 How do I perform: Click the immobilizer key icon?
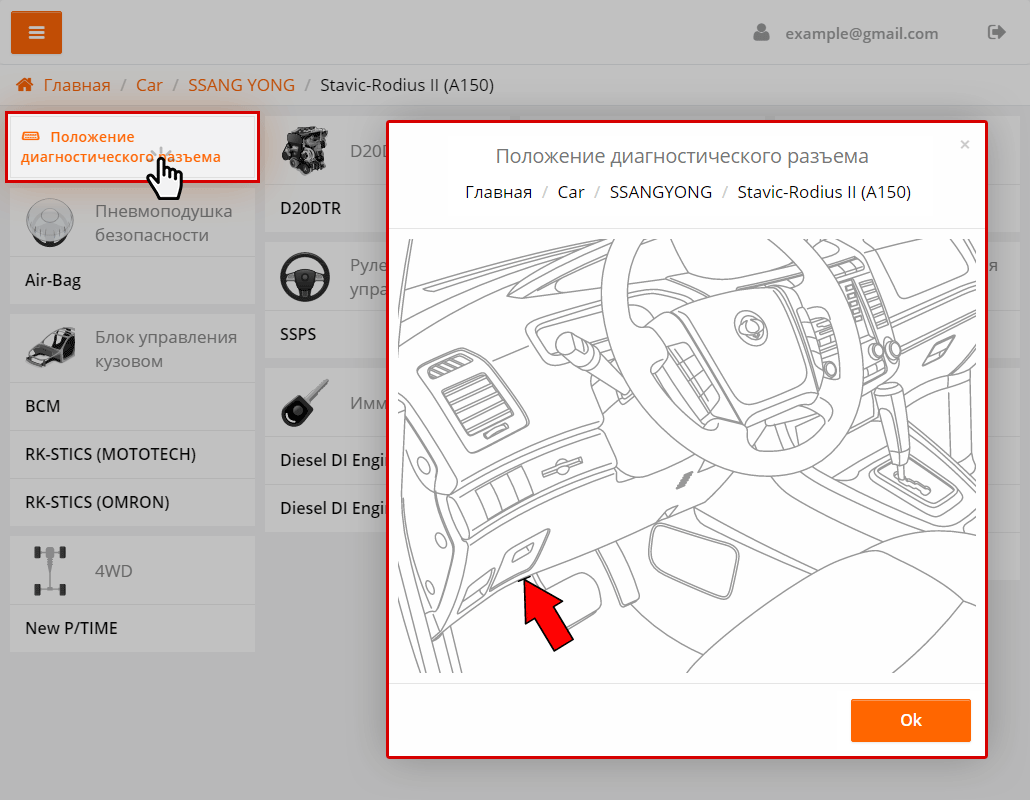[x=304, y=403]
